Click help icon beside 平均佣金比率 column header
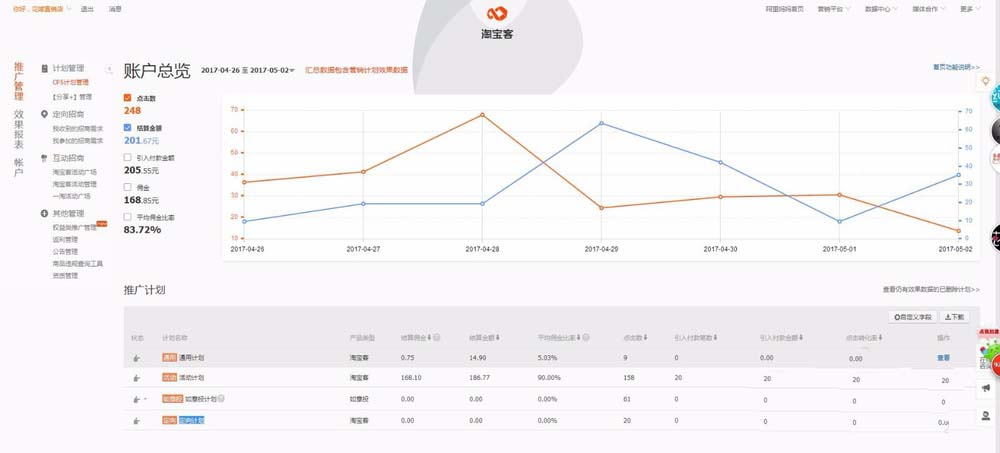This screenshot has height=453, width=1000. pos(585,338)
